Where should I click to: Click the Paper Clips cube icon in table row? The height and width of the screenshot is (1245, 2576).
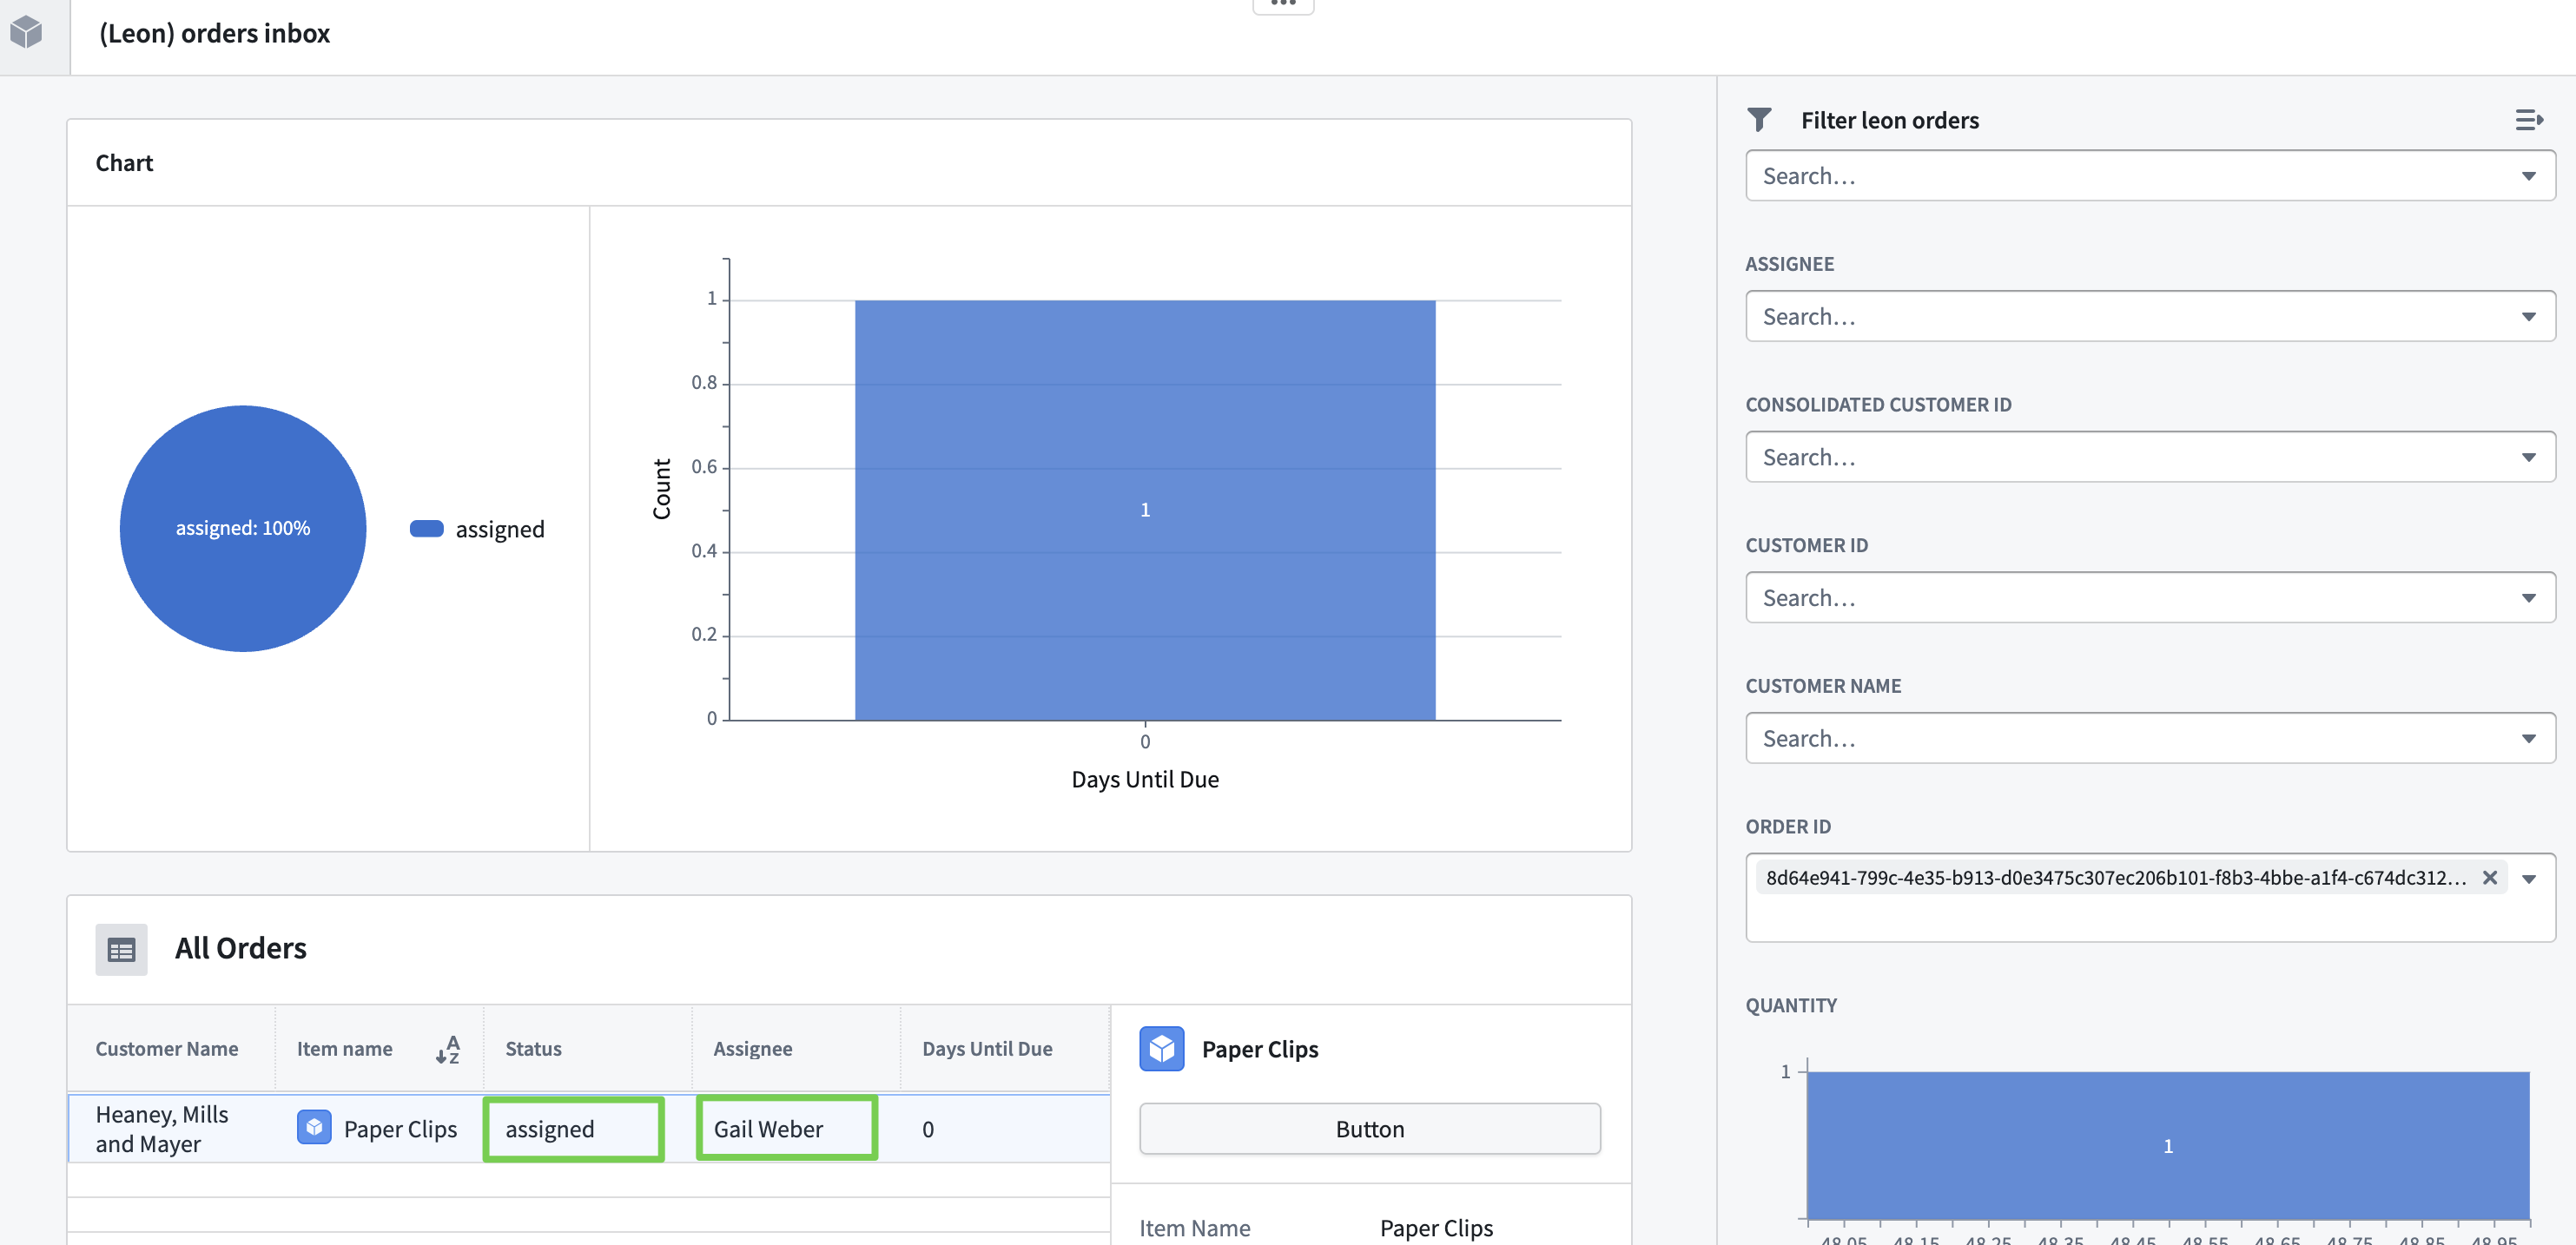[314, 1128]
